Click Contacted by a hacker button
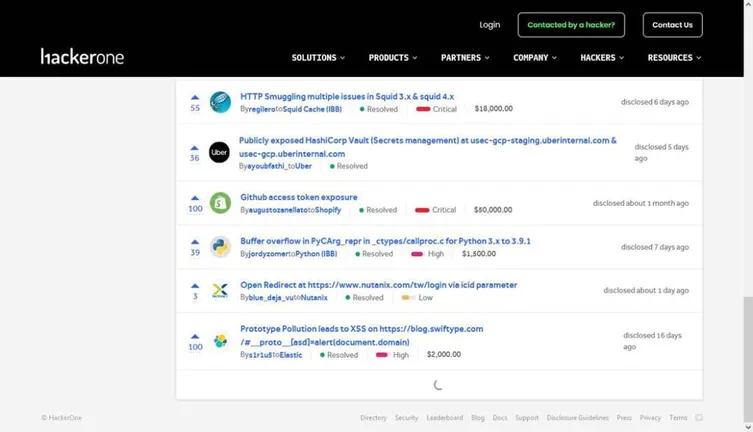The height and width of the screenshot is (432, 753). [x=571, y=25]
